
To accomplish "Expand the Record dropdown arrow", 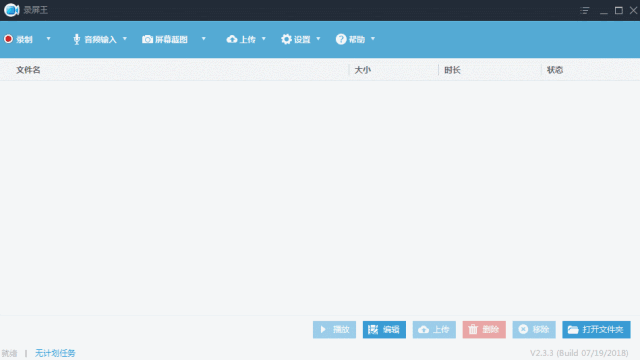I will 48,39.
